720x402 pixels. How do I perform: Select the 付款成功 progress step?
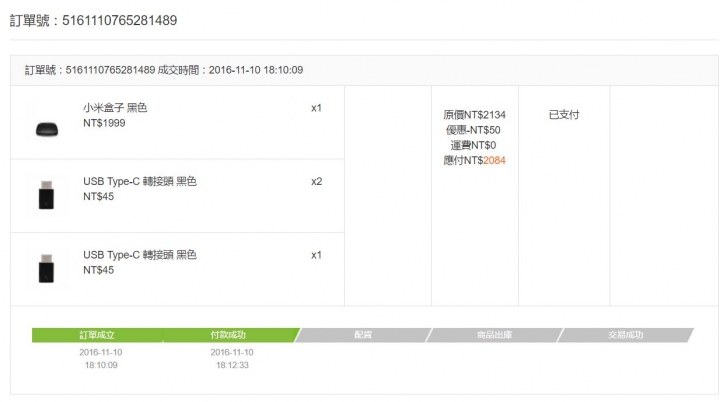coord(228,335)
